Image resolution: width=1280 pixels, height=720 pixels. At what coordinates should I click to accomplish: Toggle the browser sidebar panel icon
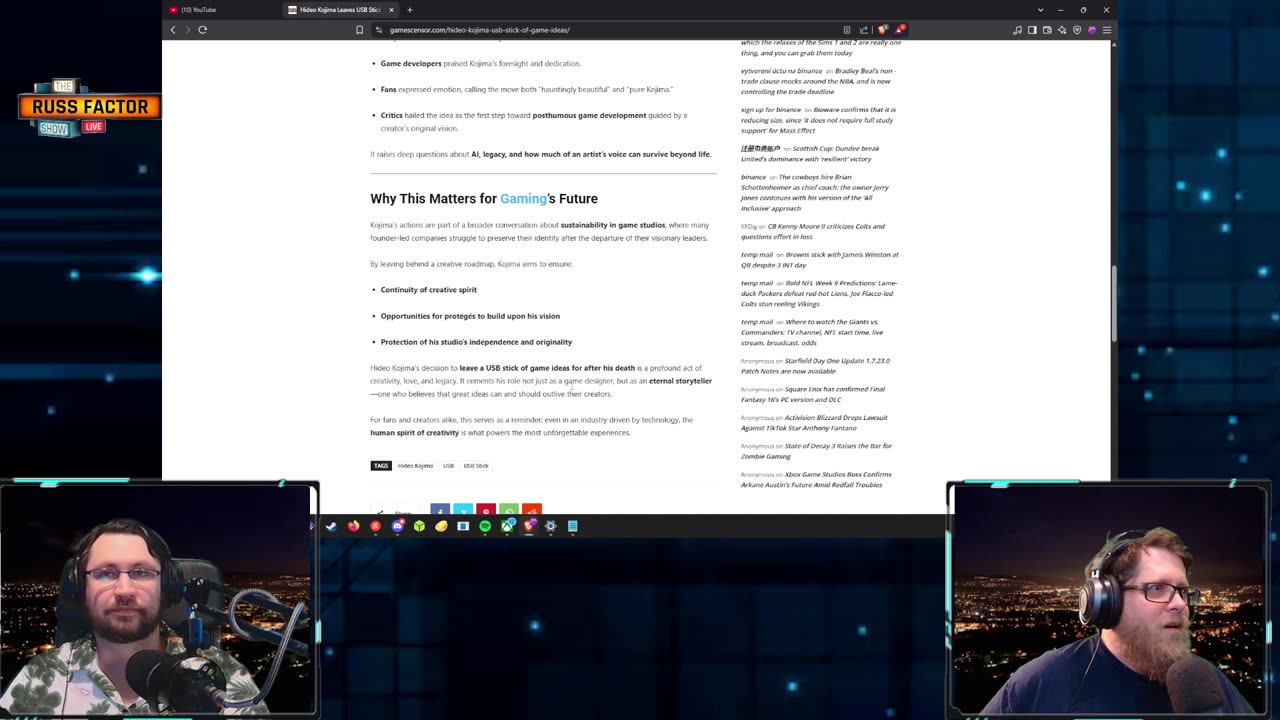pyautogui.click(x=1032, y=30)
